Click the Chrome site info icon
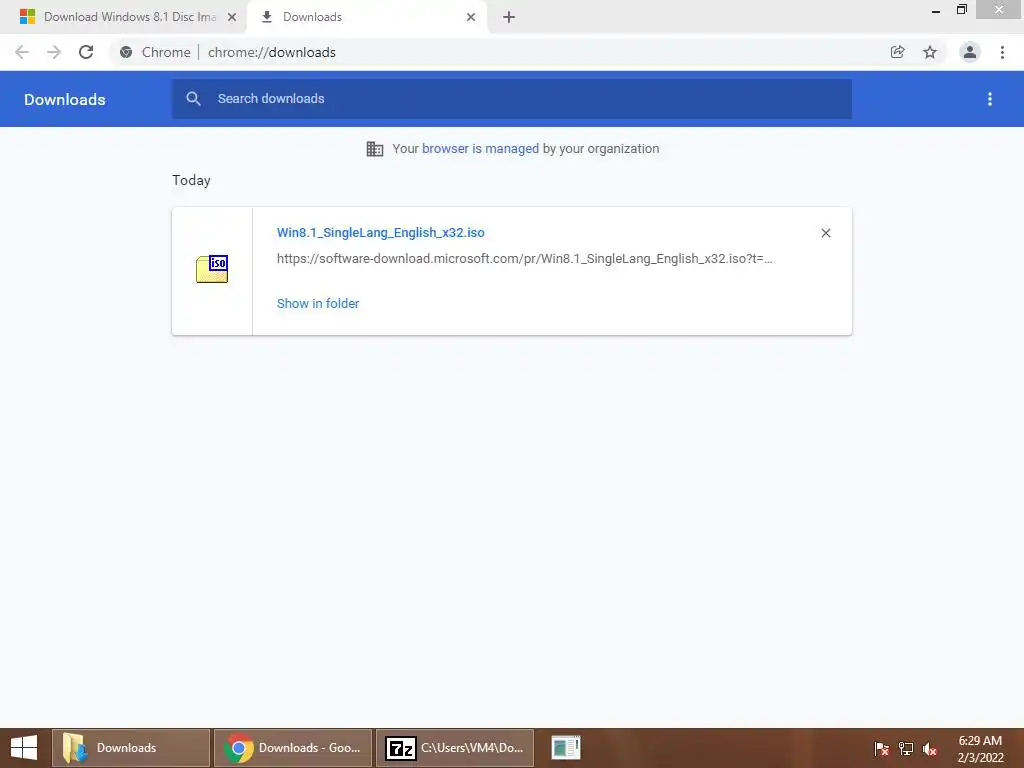This screenshot has width=1024, height=768. point(126,52)
